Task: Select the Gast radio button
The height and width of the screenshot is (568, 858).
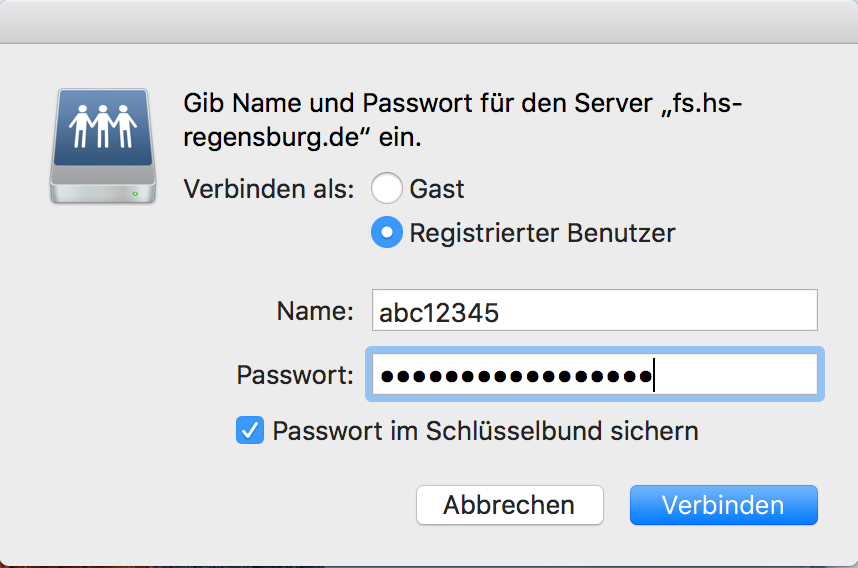Action: (x=386, y=188)
